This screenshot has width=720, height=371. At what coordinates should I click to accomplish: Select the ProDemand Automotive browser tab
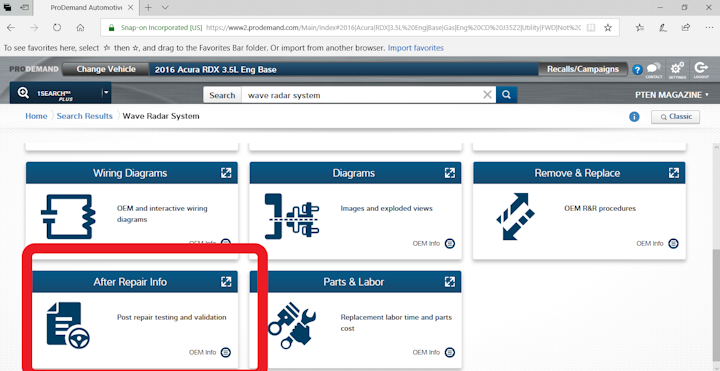point(86,7)
